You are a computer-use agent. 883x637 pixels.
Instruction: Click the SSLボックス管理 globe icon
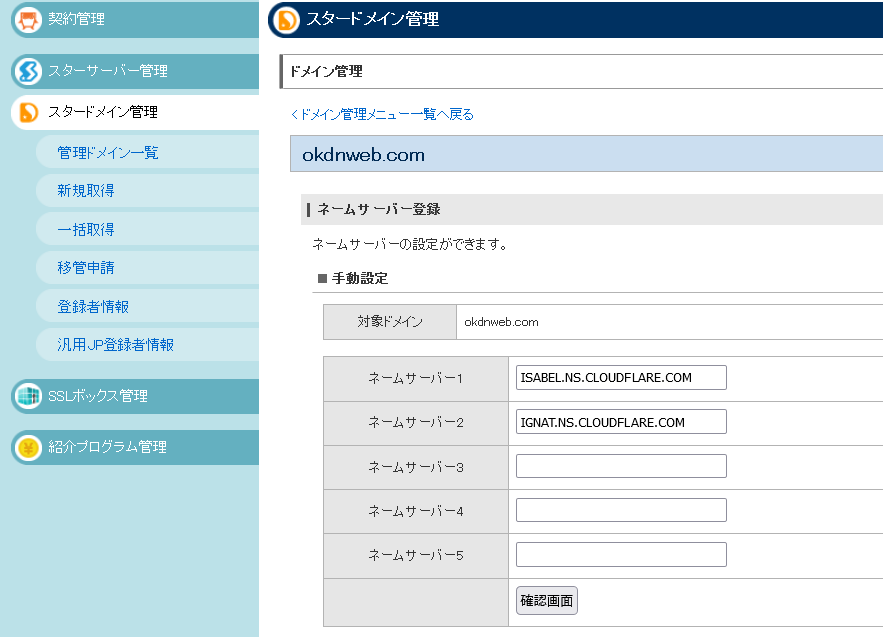(x=29, y=396)
